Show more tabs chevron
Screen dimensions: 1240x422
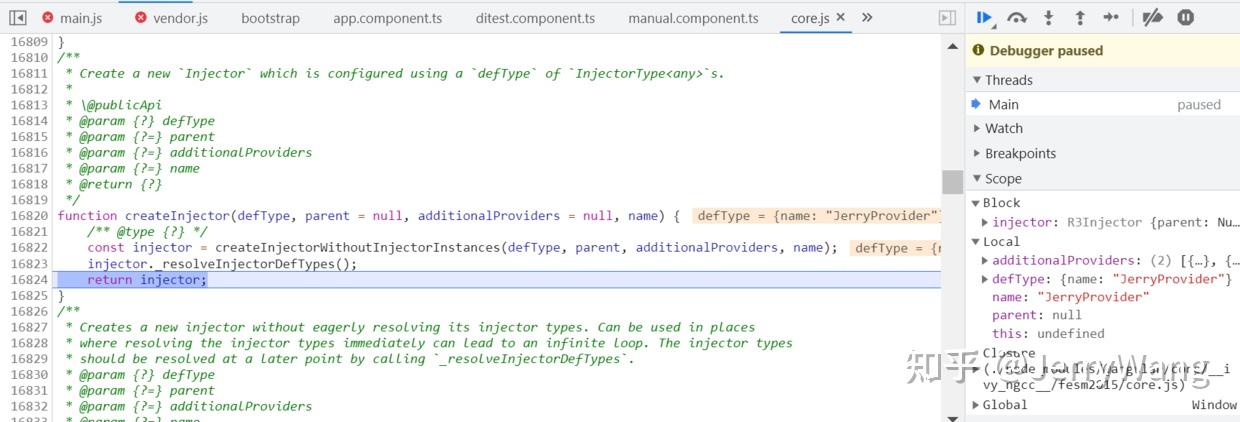pyautogui.click(x=867, y=17)
